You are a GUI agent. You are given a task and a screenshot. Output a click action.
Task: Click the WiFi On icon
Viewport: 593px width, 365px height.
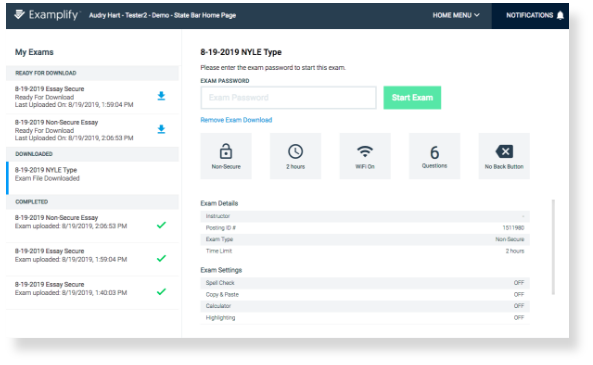pyautogui.click(x=365, y=152)
